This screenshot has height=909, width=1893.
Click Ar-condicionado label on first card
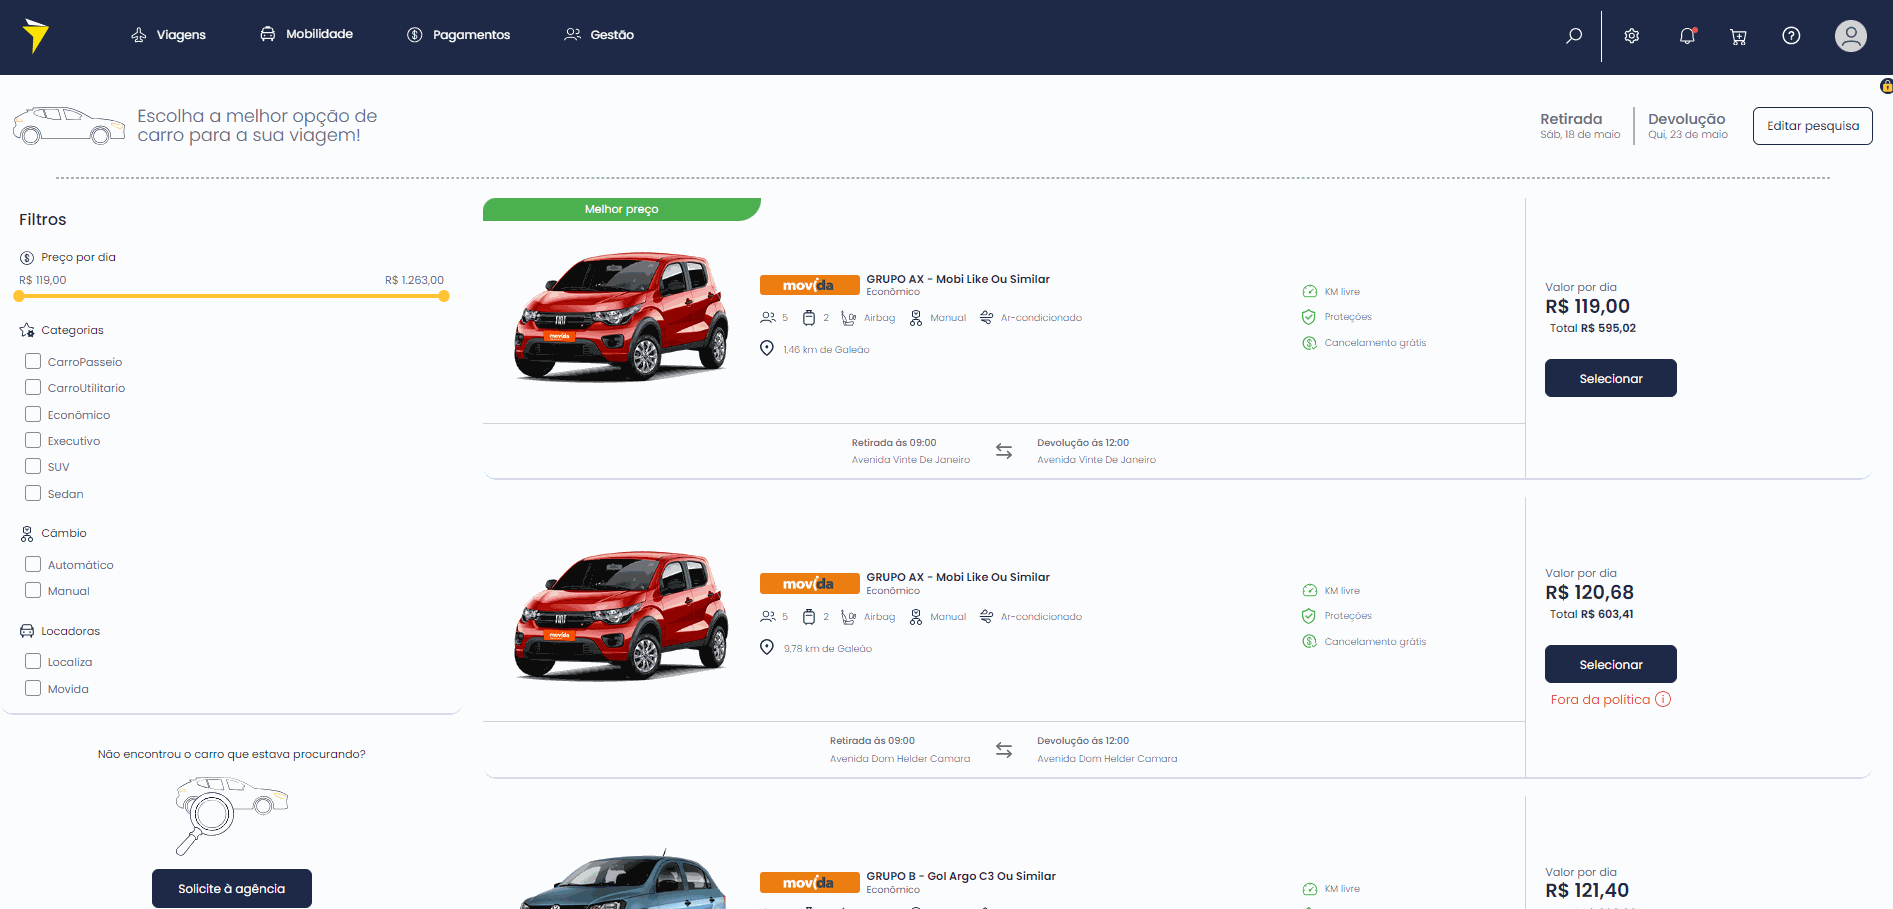coord(1041,318)
